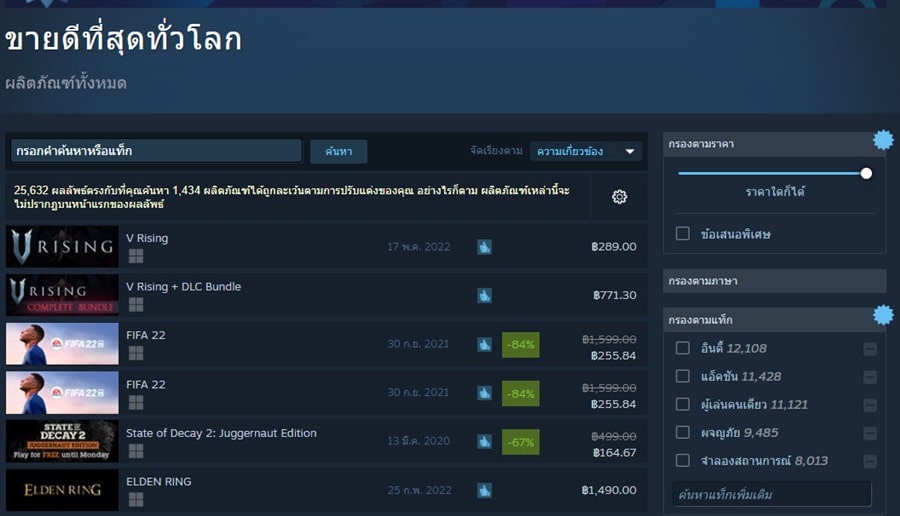Image resolution: width=900 pixels, height=516 pixels.
Task: Click the ฿289.00 price
Action: pyautogui.click(x=614, y=247)
